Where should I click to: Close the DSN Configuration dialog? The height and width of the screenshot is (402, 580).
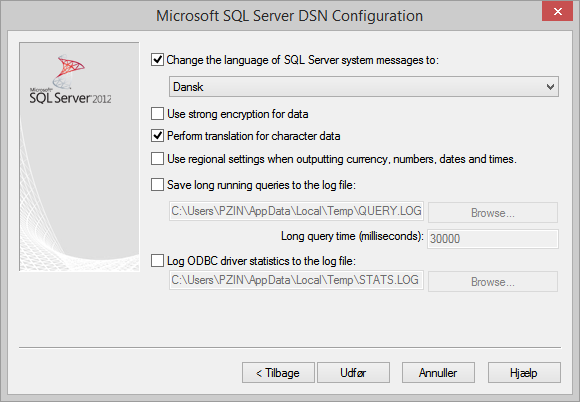557,11
